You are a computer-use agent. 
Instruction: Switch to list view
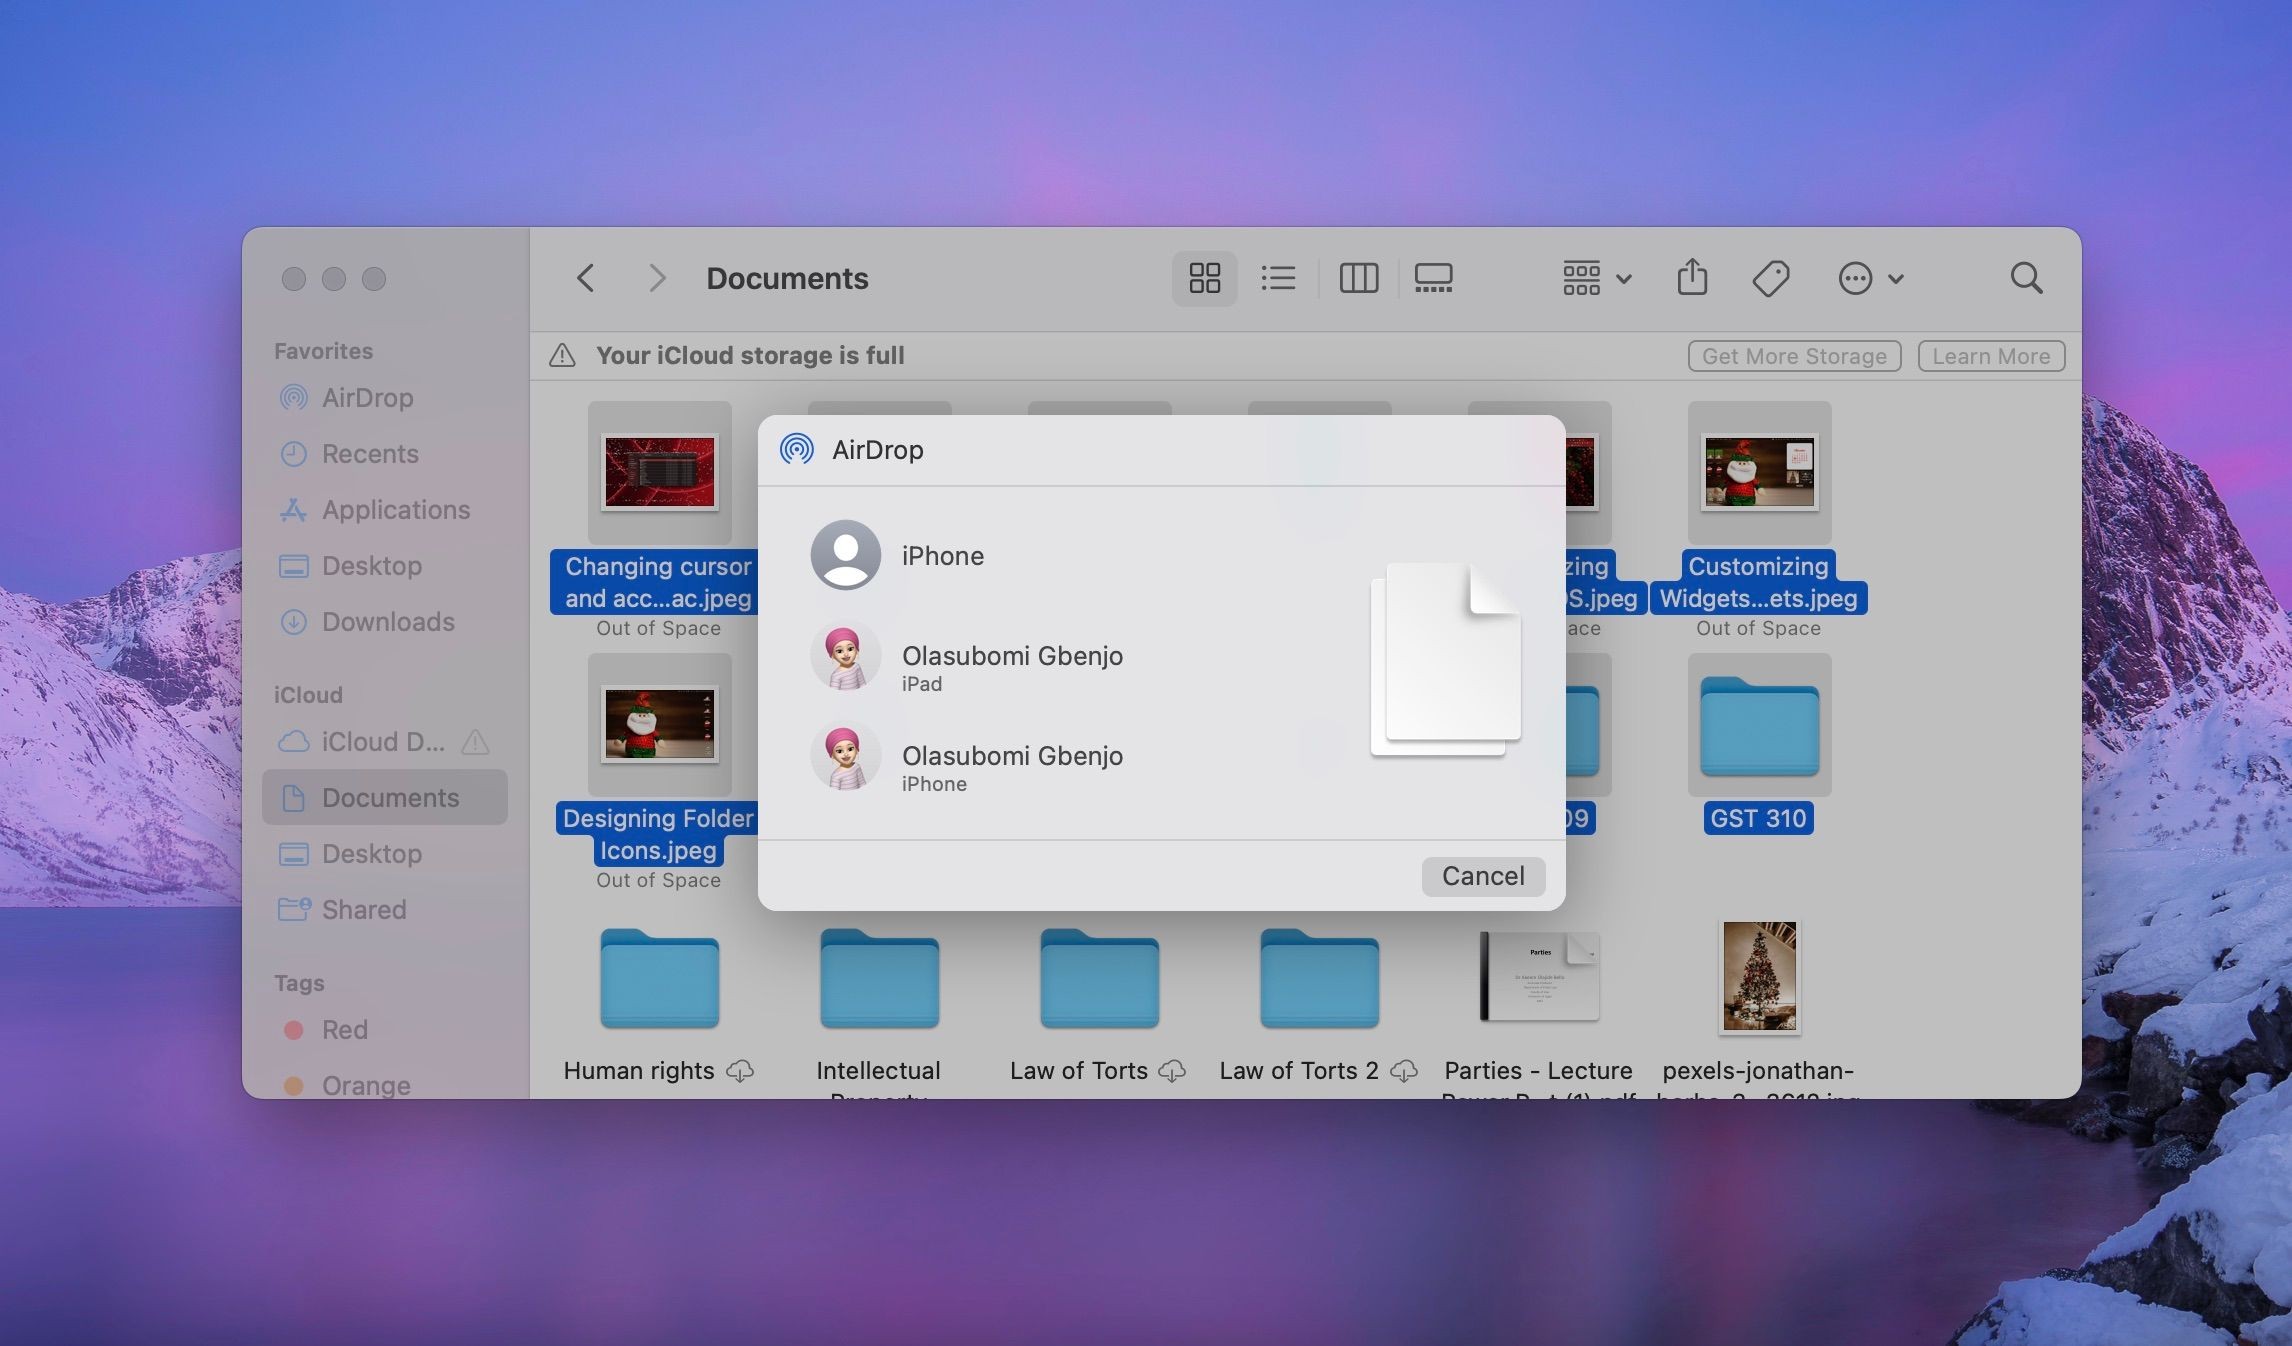[x=1278, y=278]
